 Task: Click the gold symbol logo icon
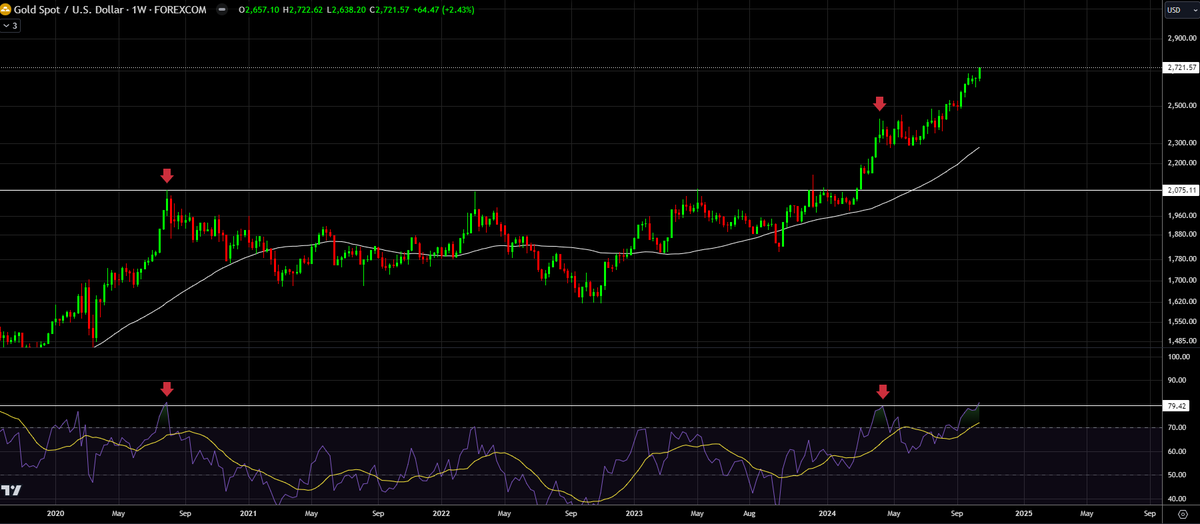(5, 8)
